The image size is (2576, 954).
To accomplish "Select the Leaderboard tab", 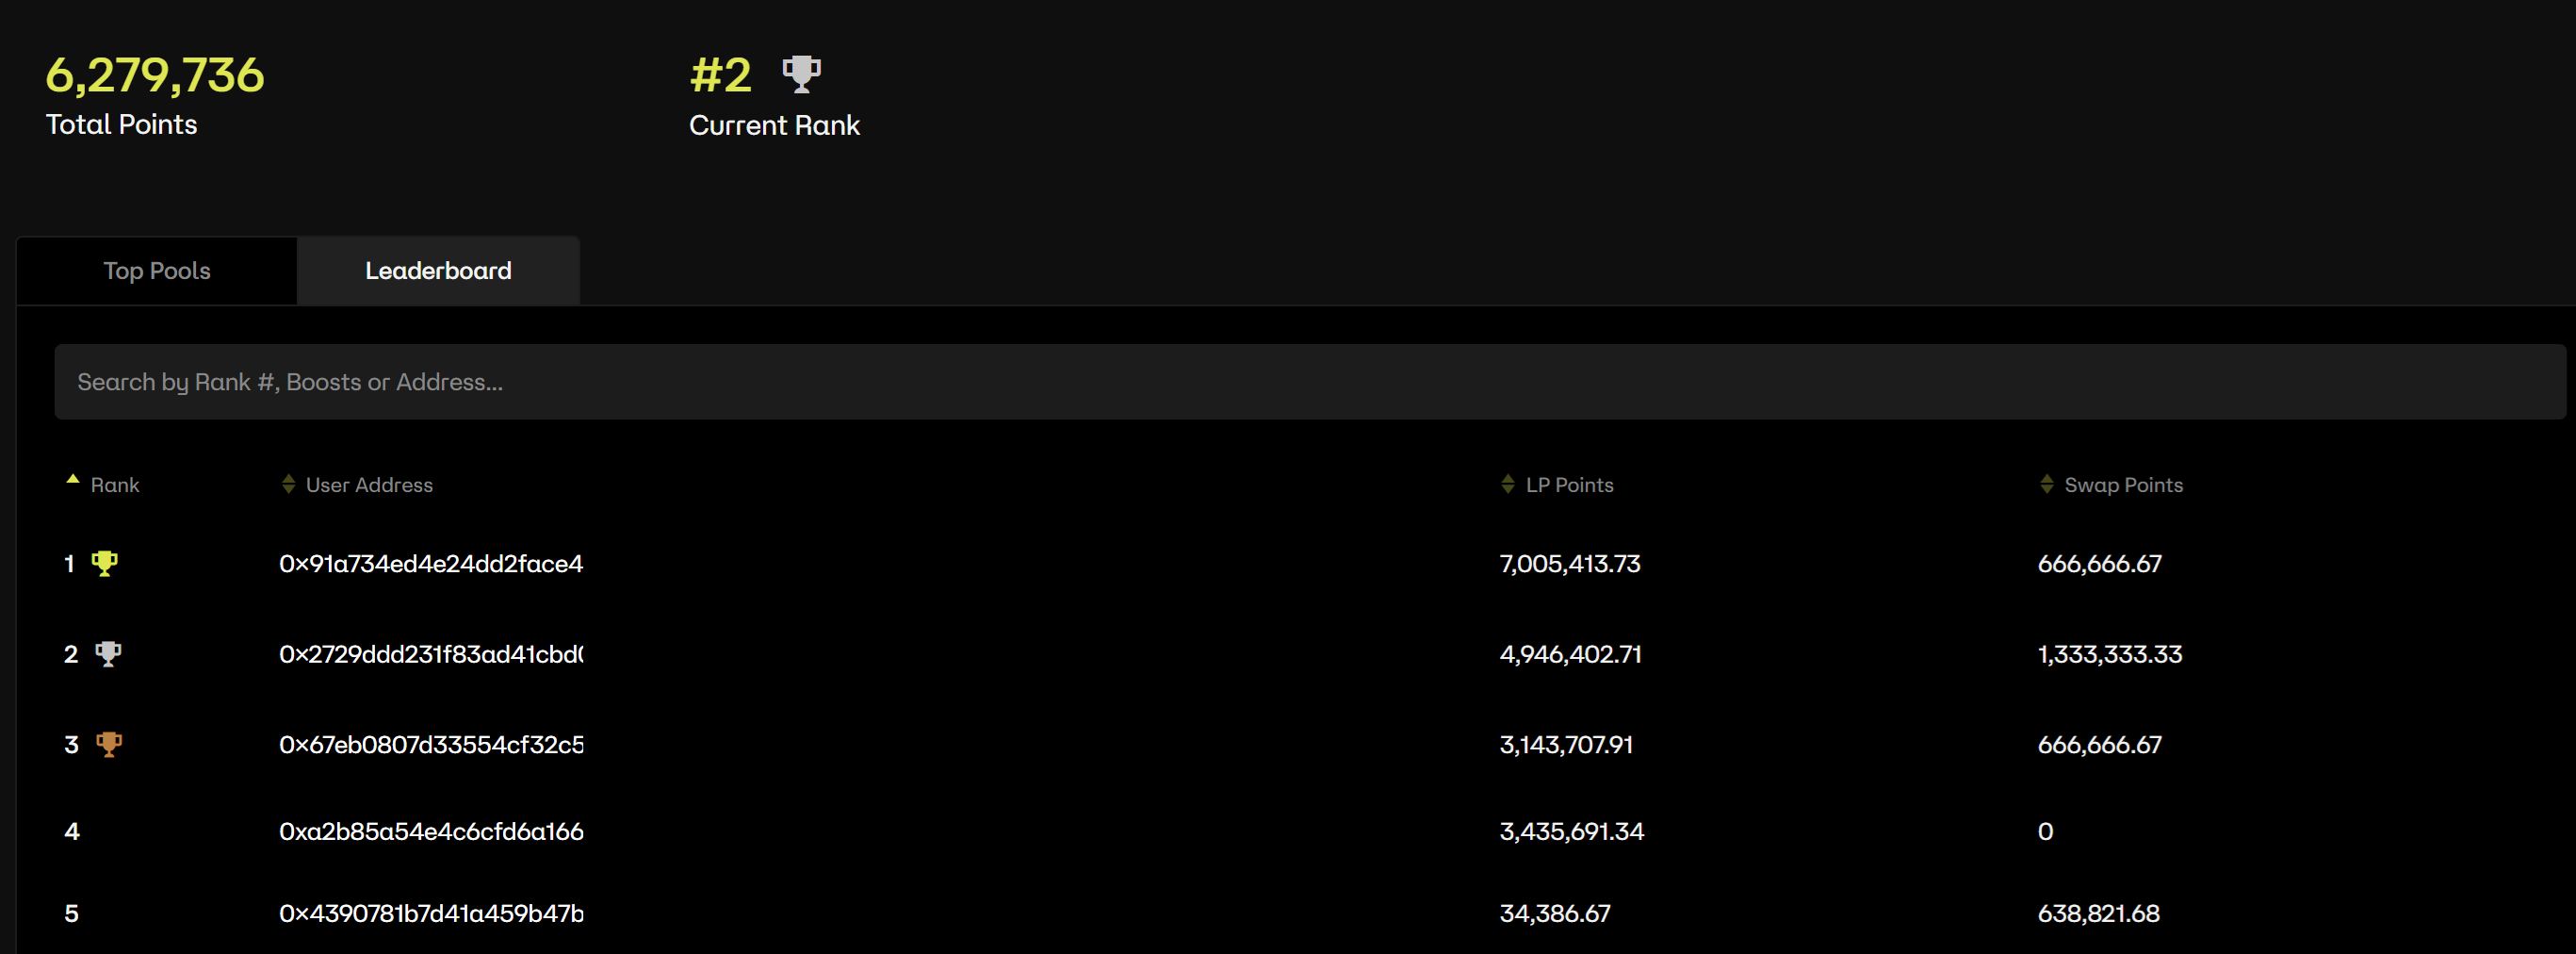I will [438, 271].
